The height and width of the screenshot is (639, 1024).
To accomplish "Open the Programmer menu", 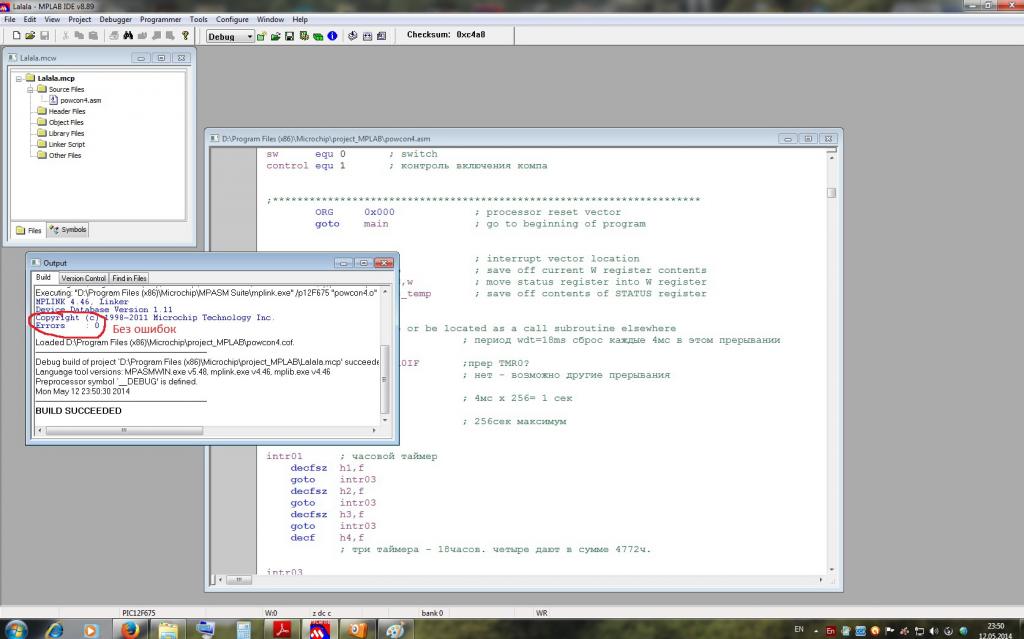I will point(160,19).
